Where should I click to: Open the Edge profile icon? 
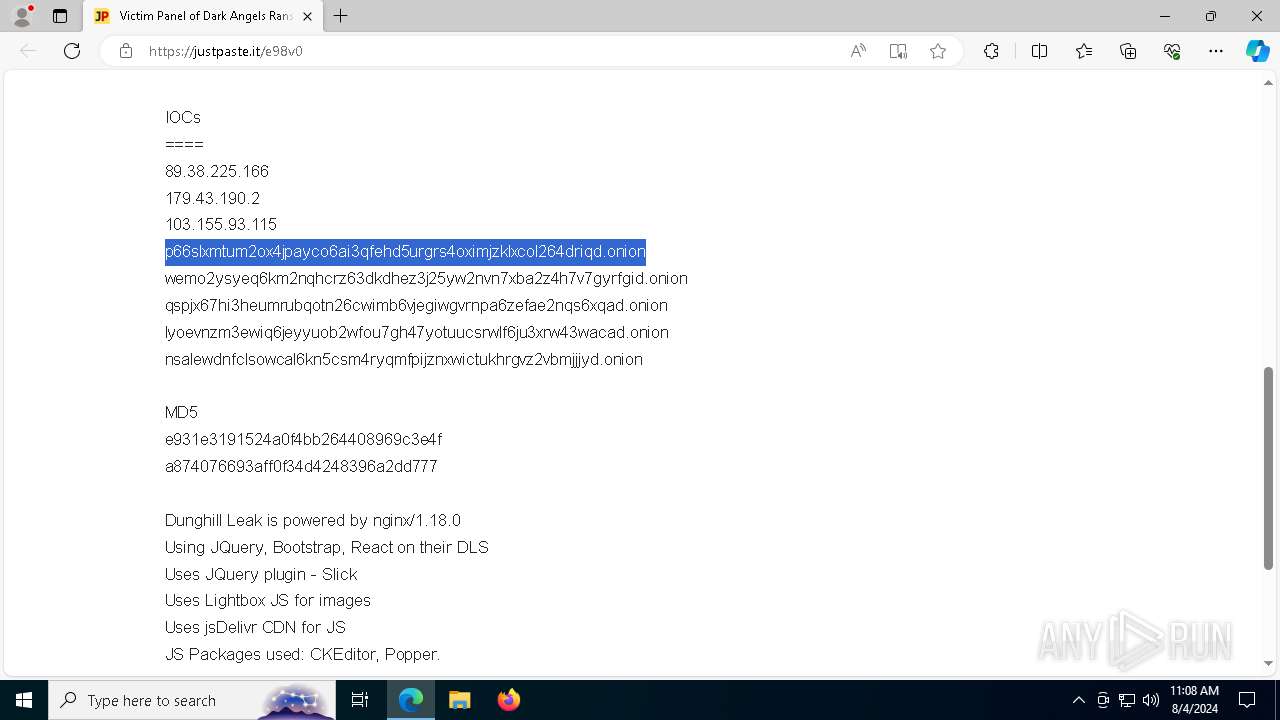[x=22, y=16]
